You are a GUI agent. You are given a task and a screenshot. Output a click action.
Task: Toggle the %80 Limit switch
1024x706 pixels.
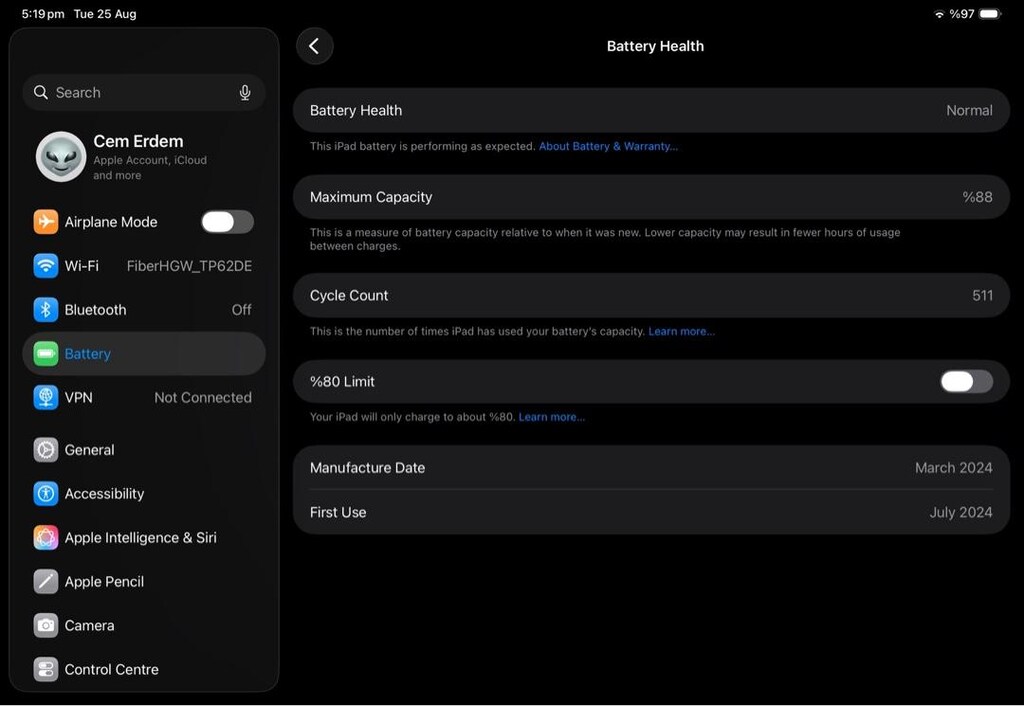[967, 381]
